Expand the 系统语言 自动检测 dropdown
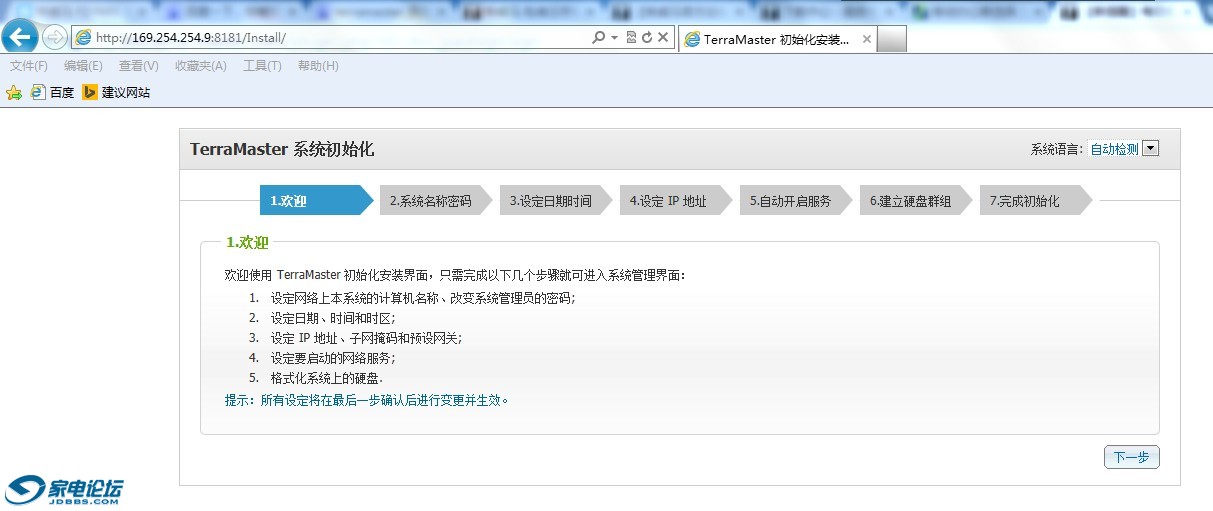 point(1150,149)
